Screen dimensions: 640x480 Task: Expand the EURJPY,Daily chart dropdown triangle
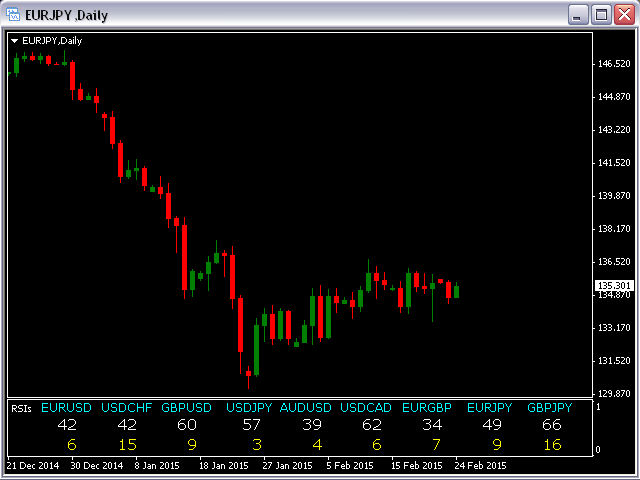click(14, 41)
